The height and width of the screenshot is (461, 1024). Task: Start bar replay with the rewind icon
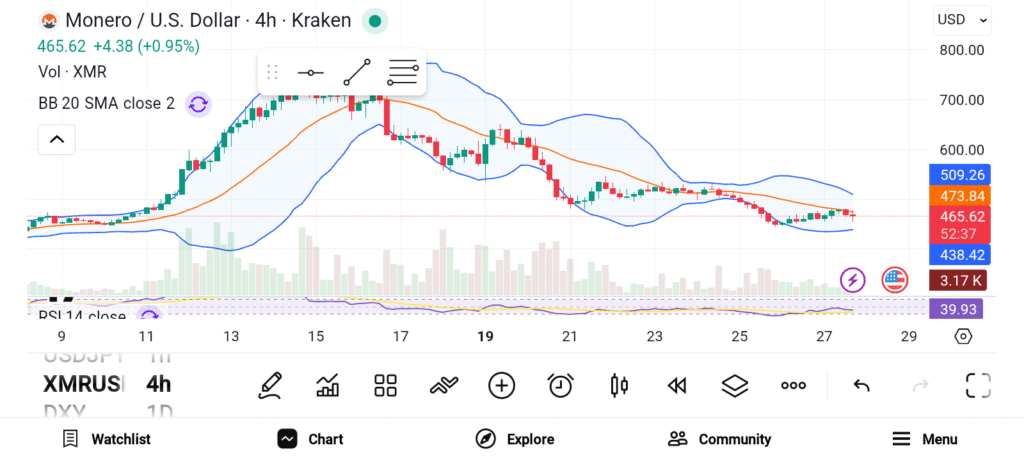coord(677,385)
